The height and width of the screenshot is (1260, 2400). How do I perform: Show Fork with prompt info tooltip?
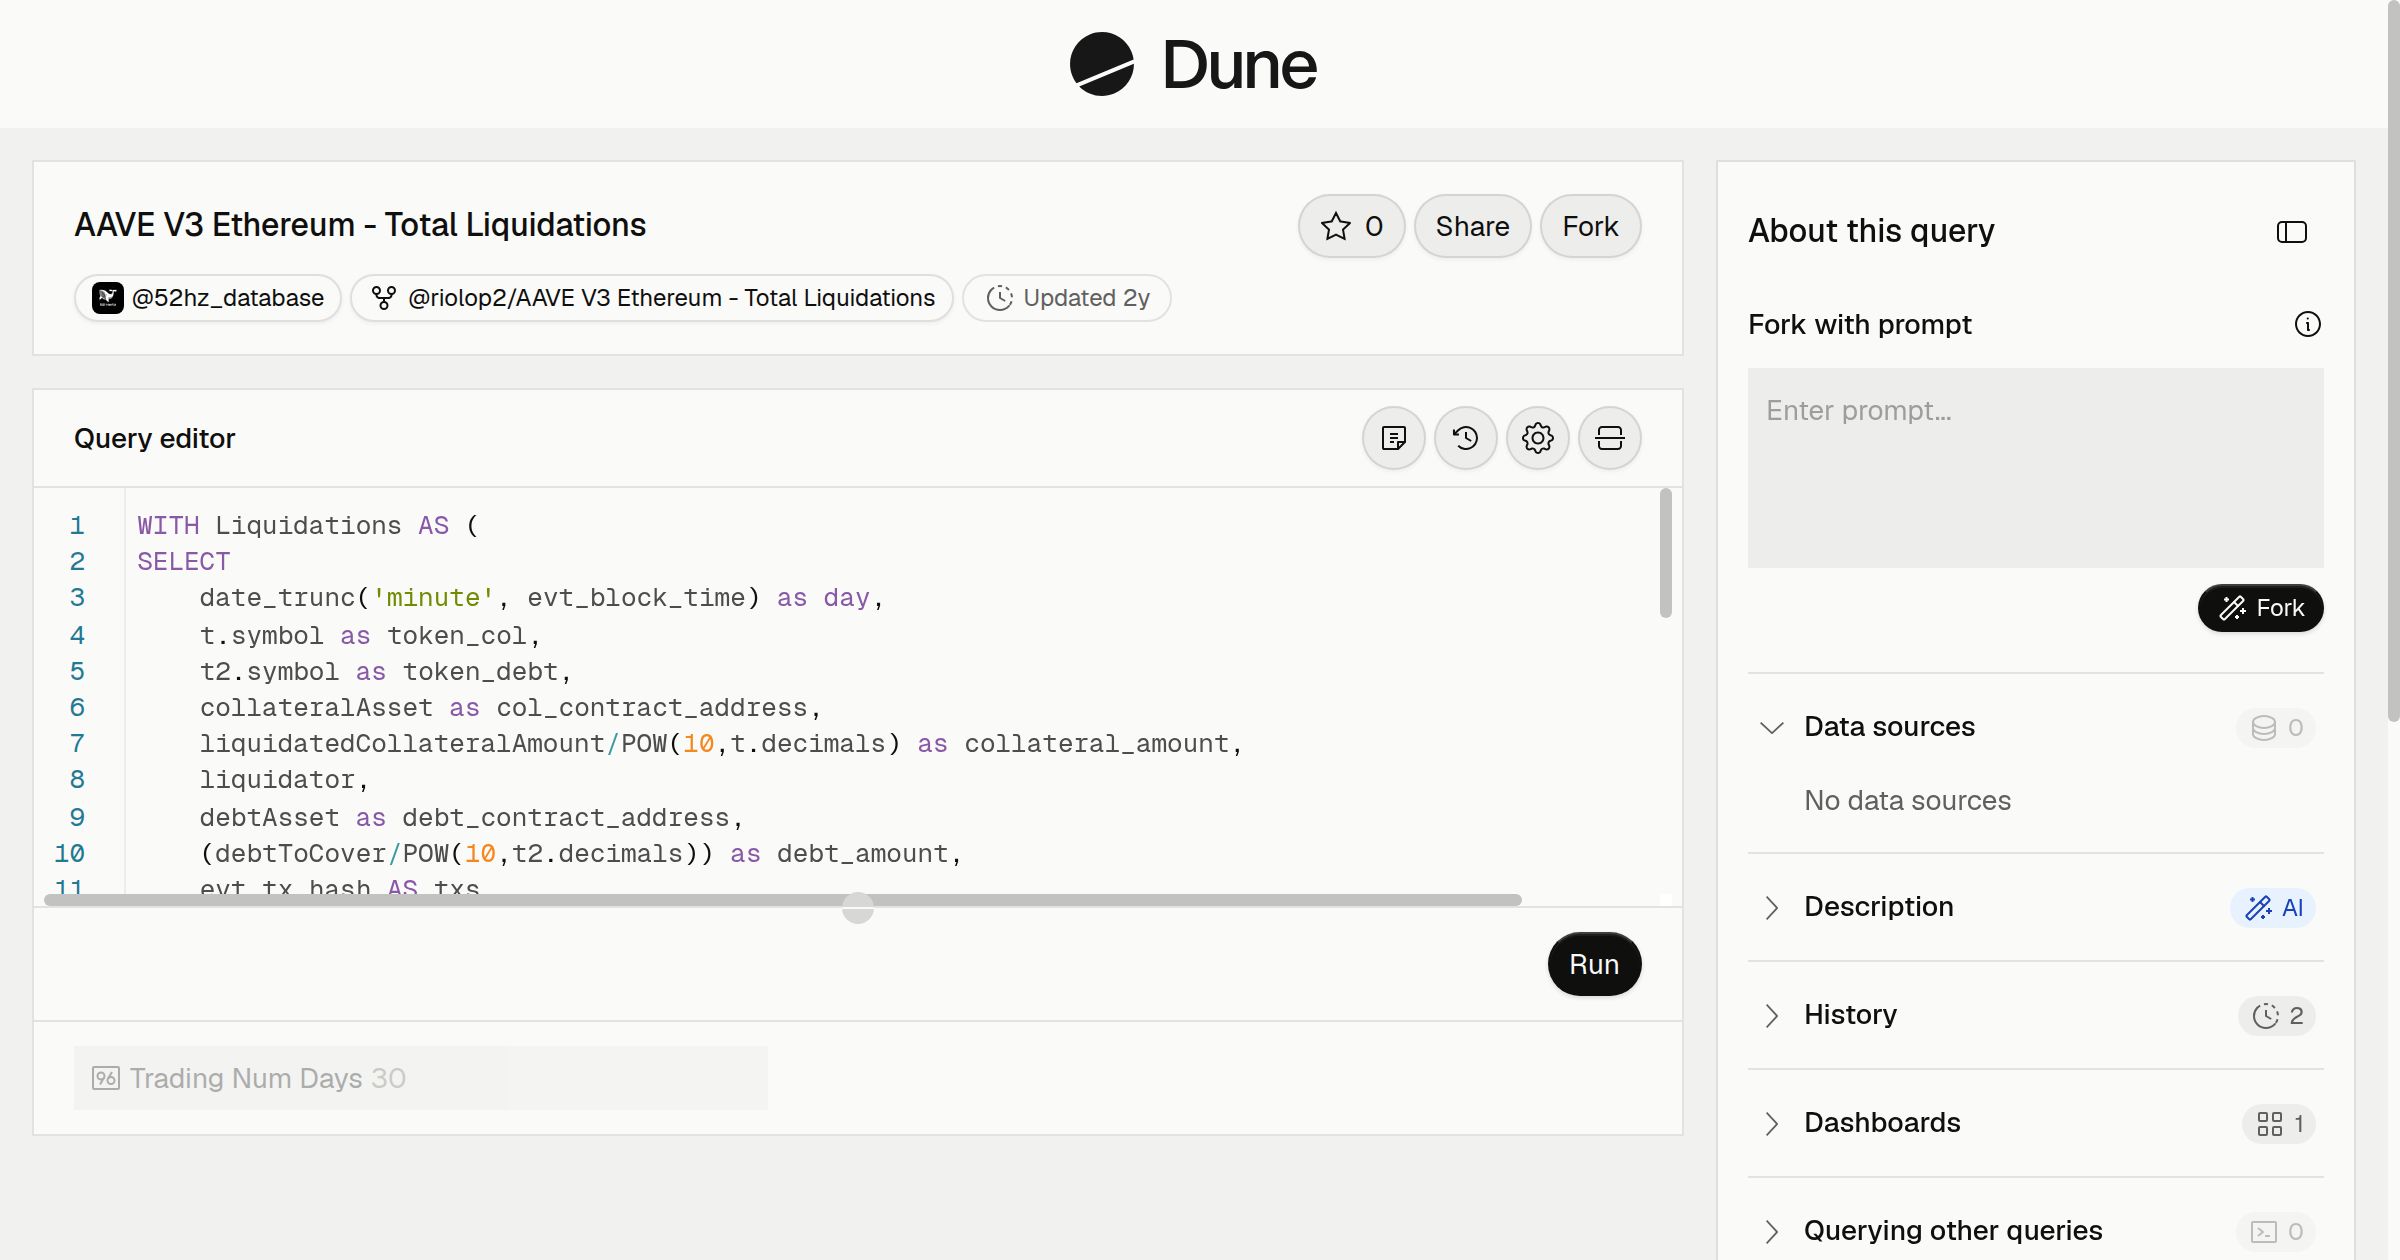[x=2308, y=324]
